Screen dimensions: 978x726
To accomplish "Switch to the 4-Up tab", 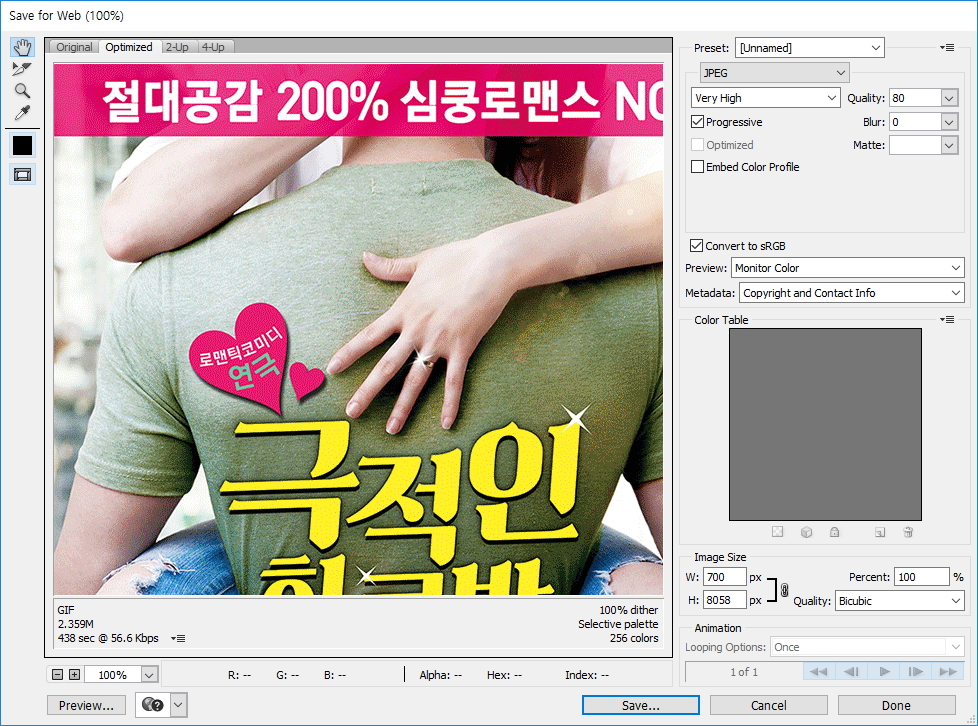I will point(213,47).
